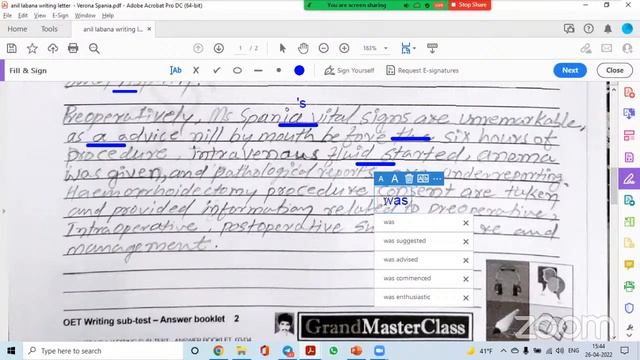Open the File menu
The width and height of the screenshot is (640, 360).
[7, 16]
